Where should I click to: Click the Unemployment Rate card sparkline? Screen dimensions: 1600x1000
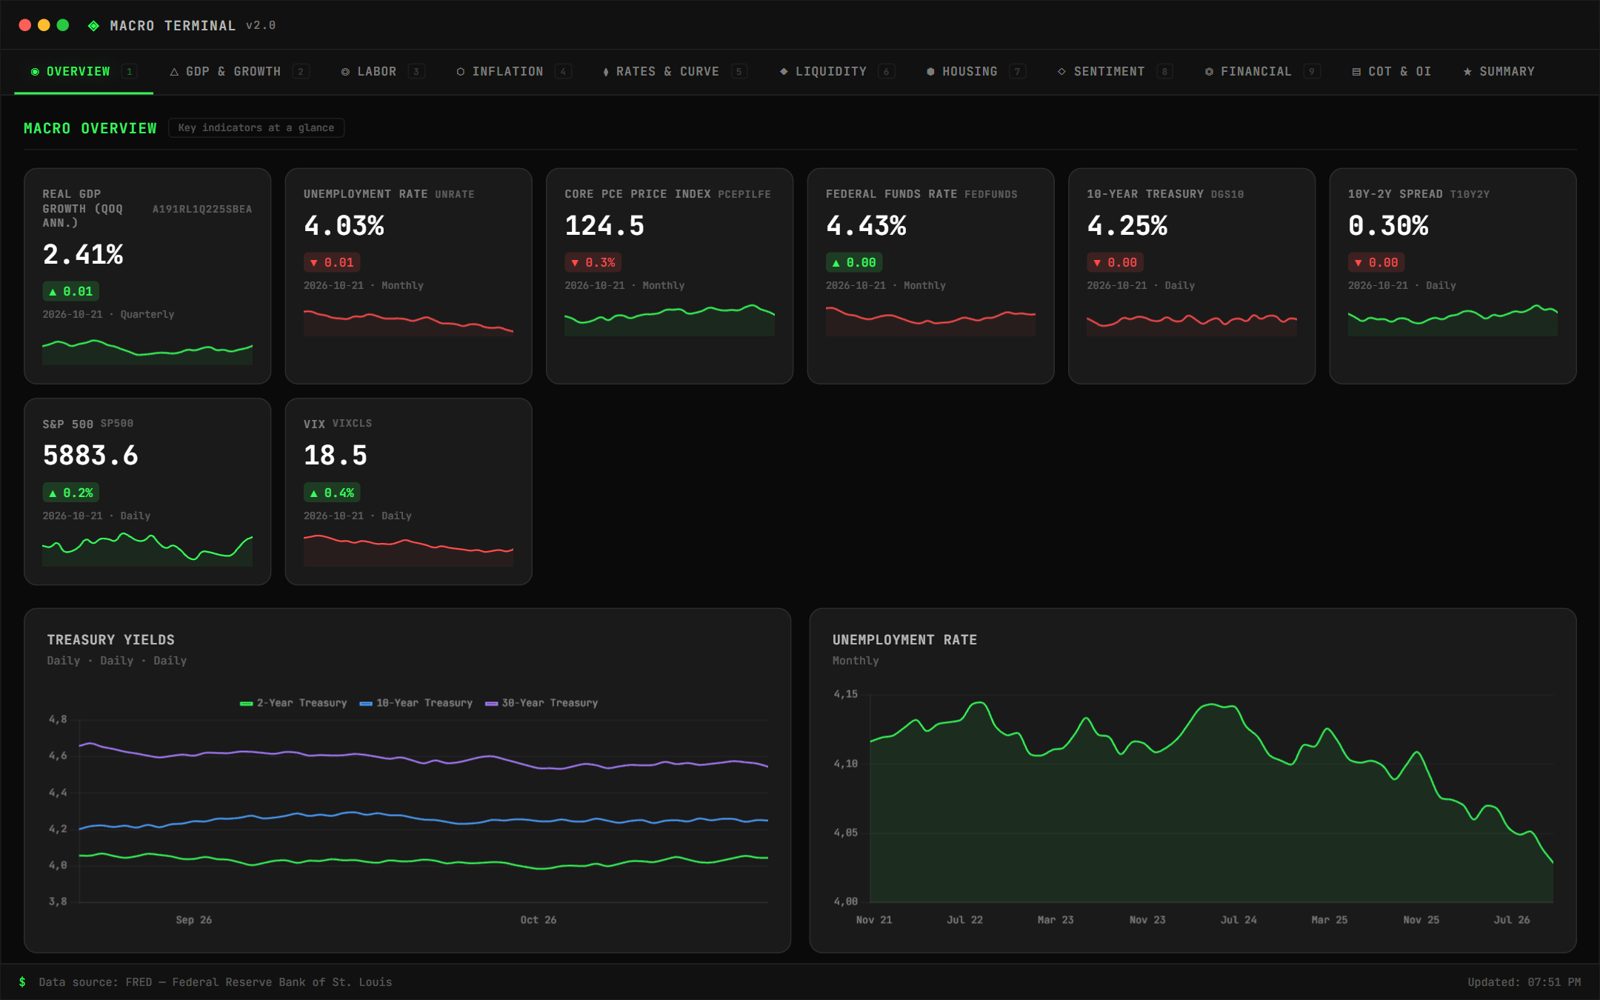pos(408,321)
